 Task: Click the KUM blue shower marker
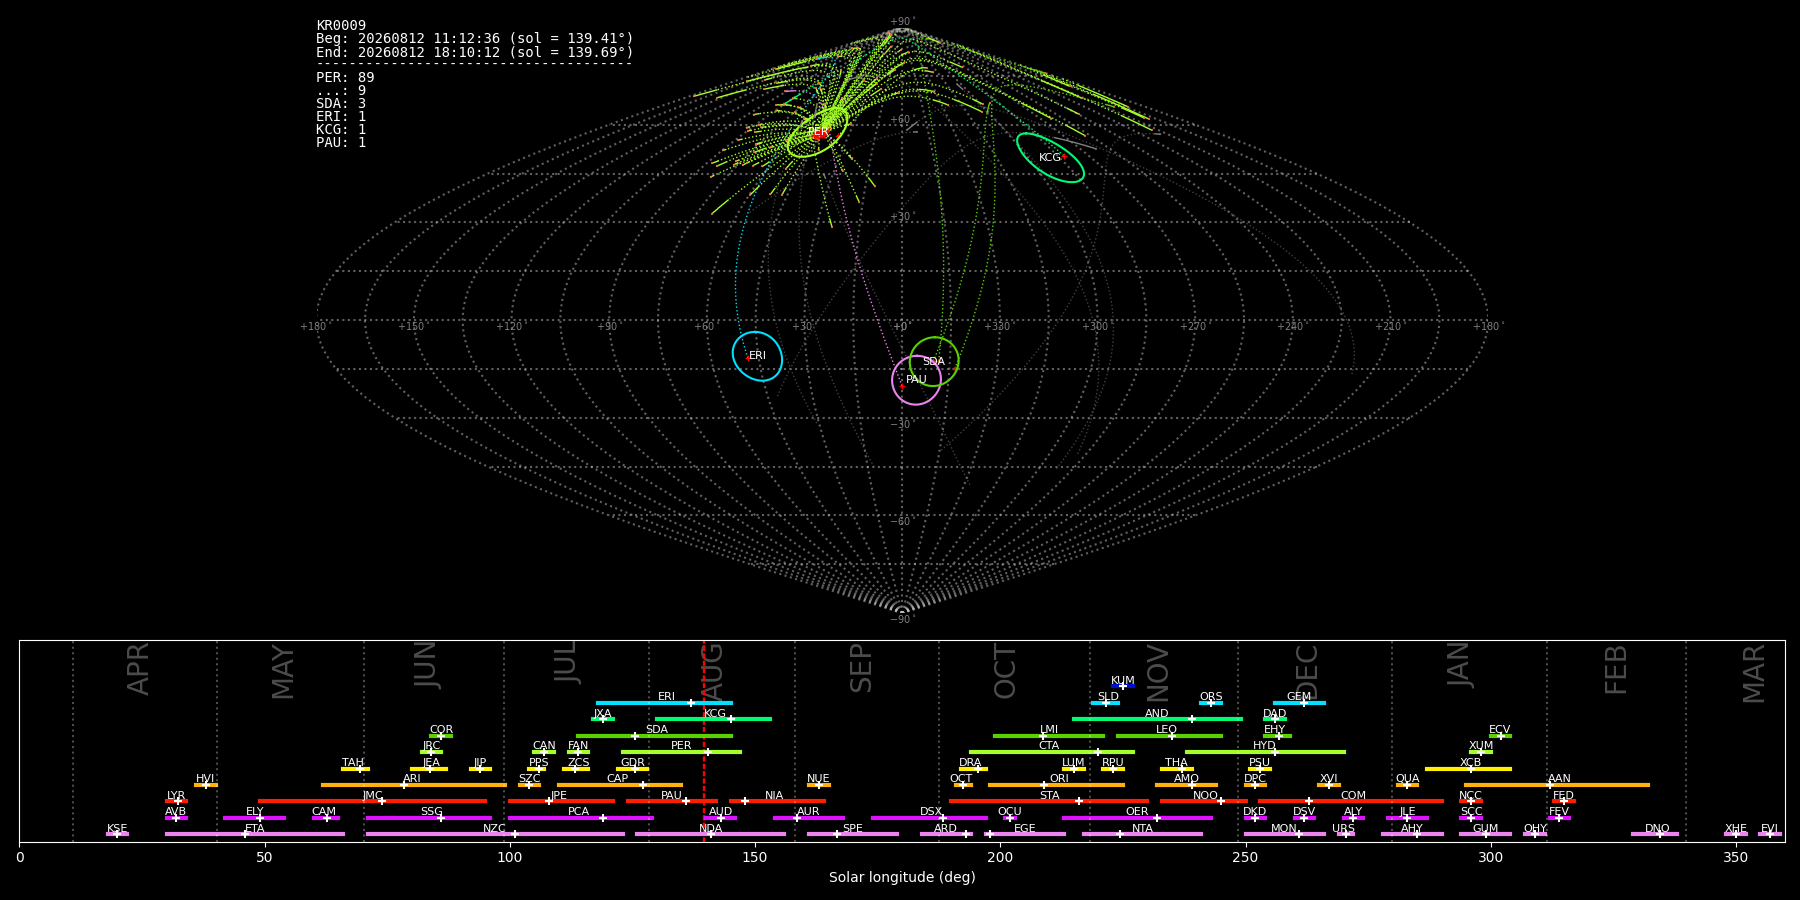pyautogui.click(x=1123, y=686)
